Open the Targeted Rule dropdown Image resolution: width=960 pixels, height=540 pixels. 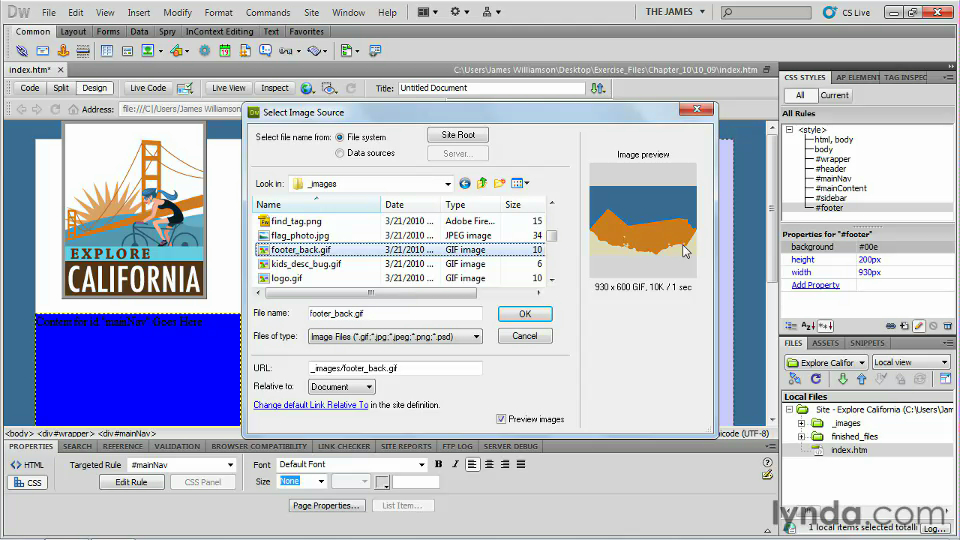click(x=230, y=465)
